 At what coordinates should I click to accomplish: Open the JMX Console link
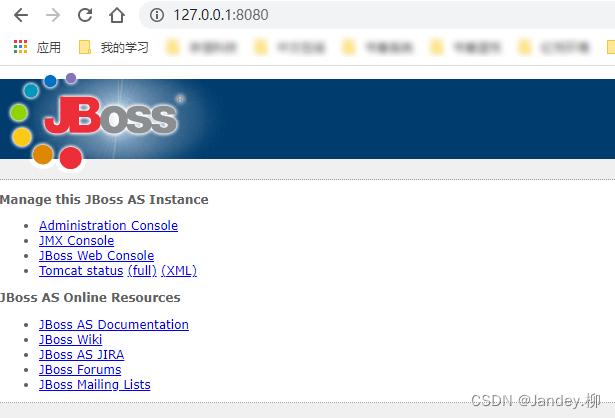click(76, 240)
